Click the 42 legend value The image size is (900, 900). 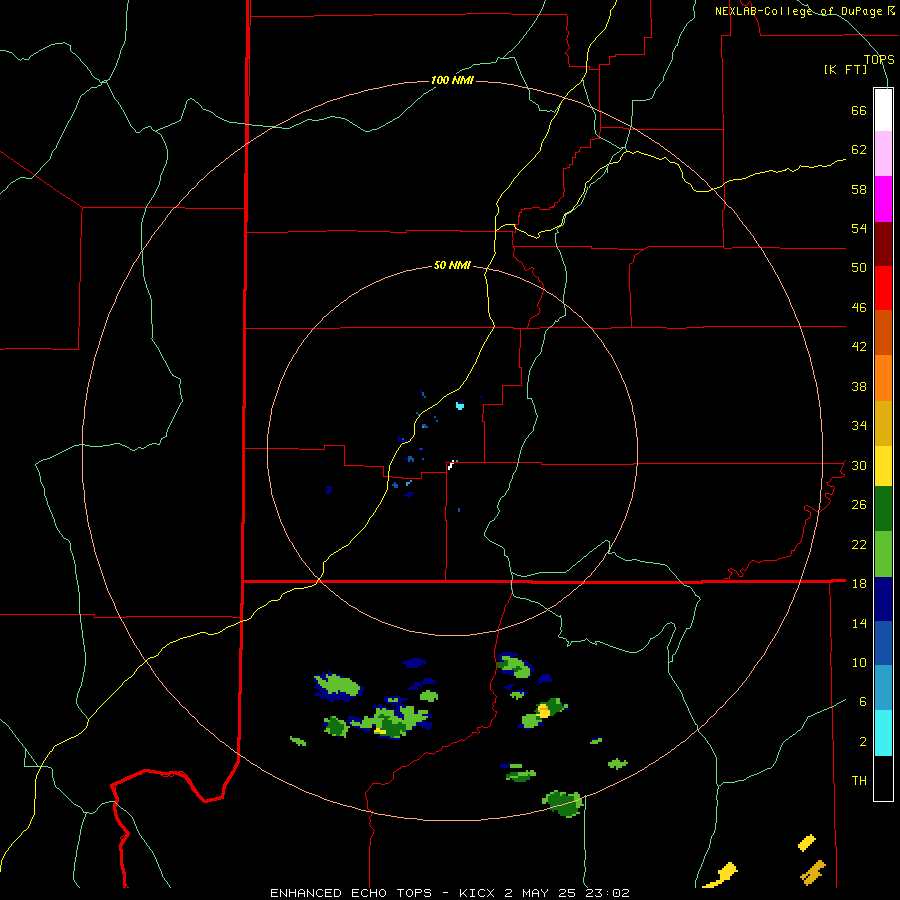859,347
